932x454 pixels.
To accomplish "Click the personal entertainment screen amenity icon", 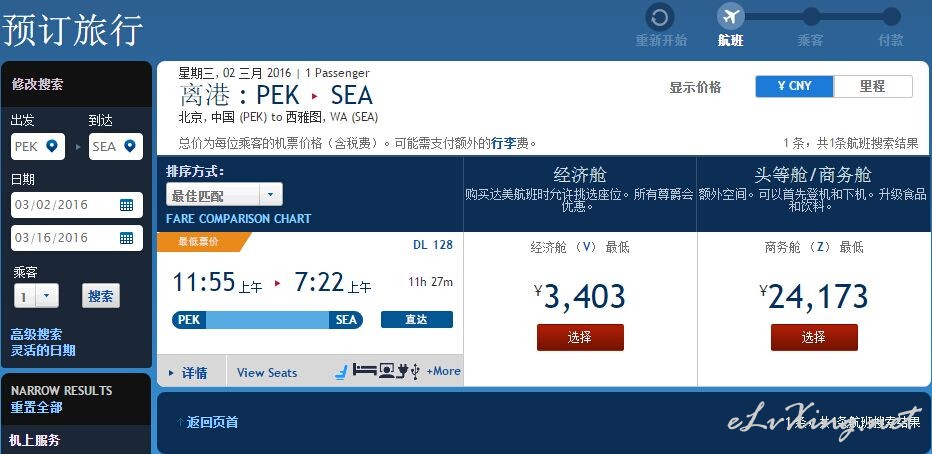I will (x=387, y=371).
